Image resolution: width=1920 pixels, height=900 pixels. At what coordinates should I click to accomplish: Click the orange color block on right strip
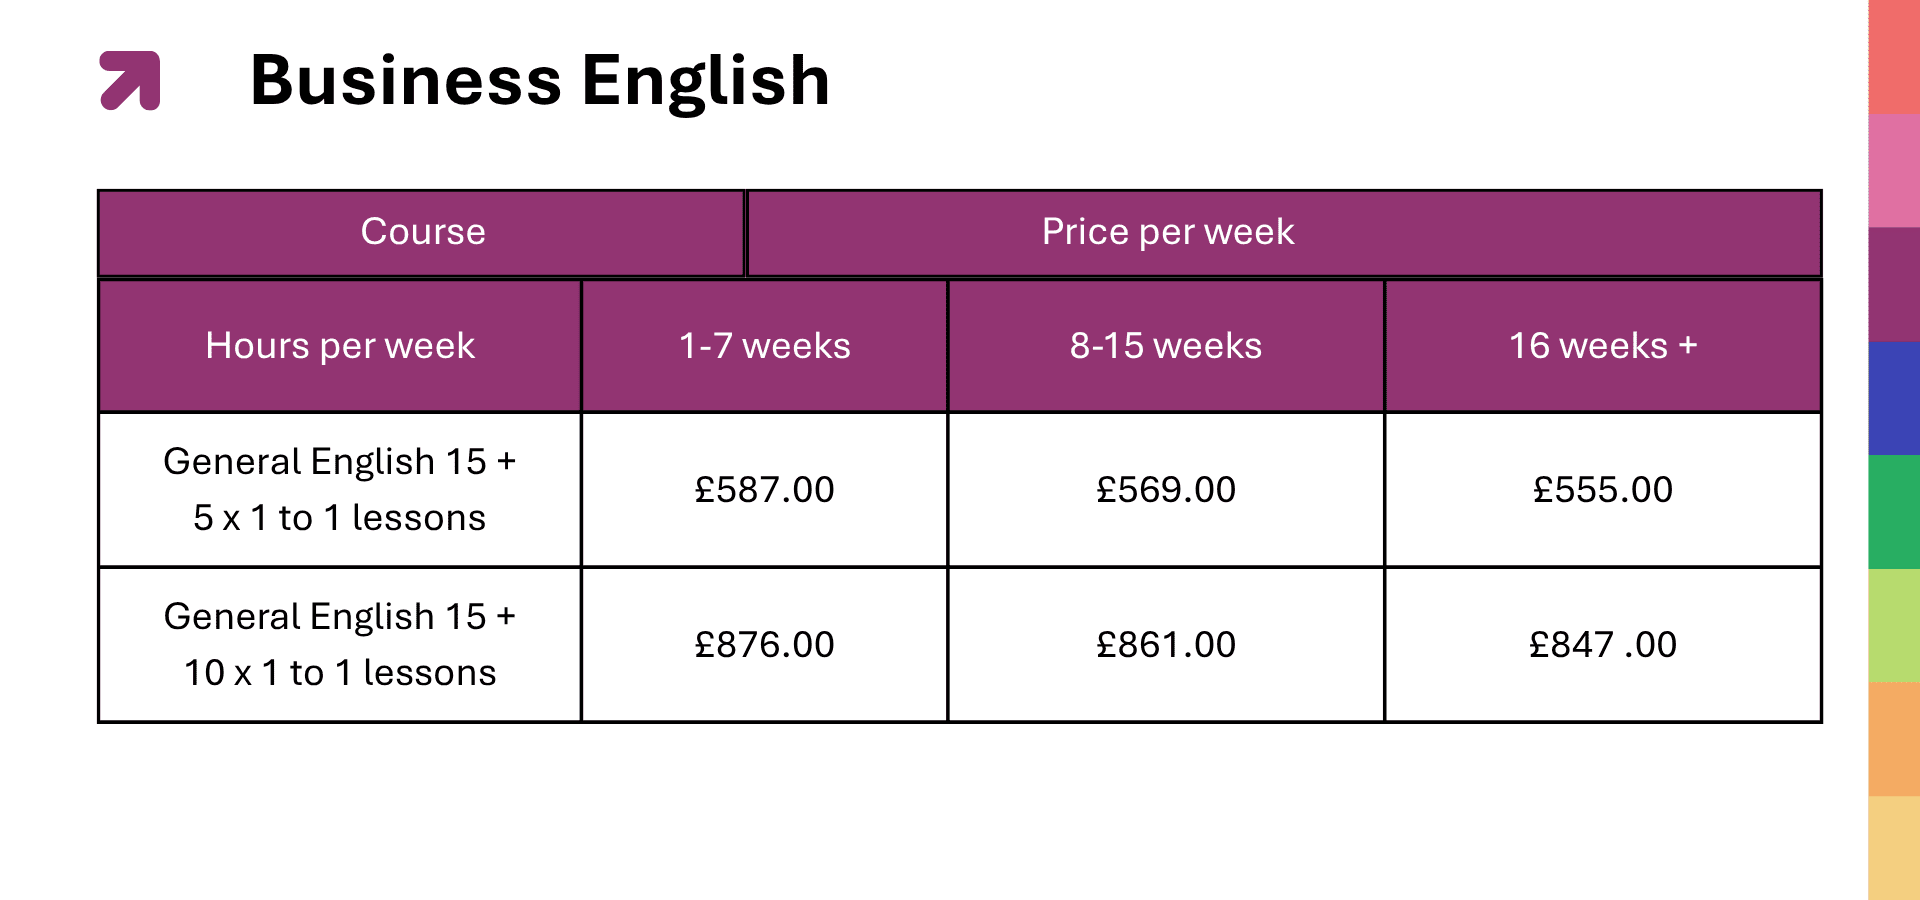tap(1894, 739)
